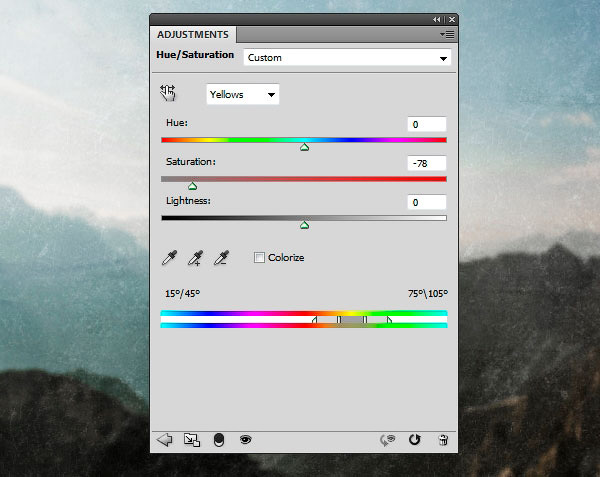Viewport: 600px width, 477px height.
Task: Click right outer falloff marker on color range
Action: point(389,319)
